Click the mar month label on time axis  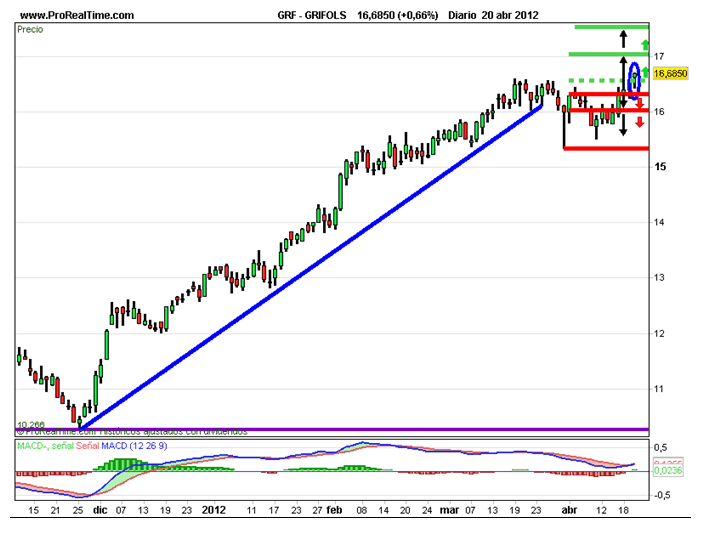pos(449,510)
